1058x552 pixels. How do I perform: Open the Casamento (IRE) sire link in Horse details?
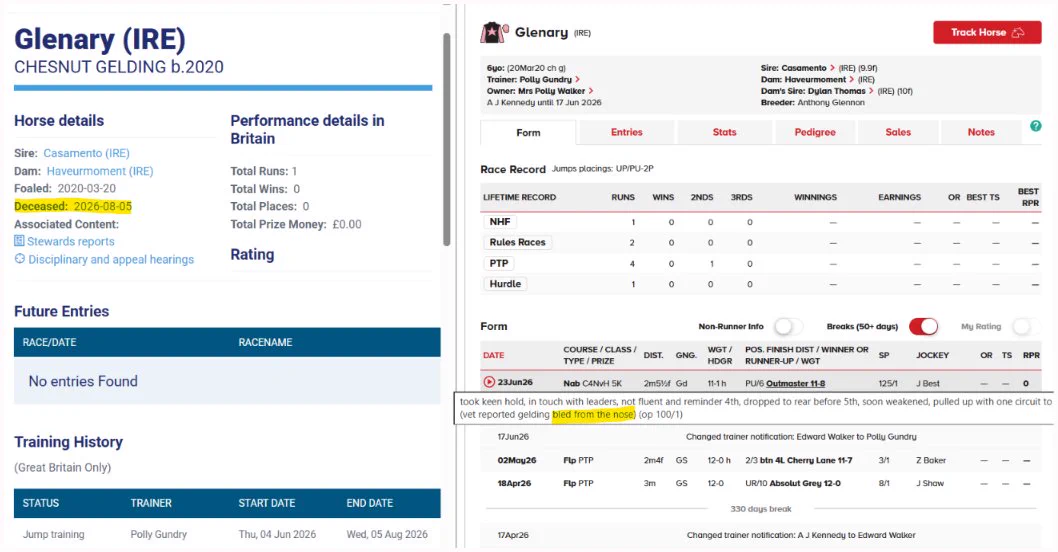(86, 153)
